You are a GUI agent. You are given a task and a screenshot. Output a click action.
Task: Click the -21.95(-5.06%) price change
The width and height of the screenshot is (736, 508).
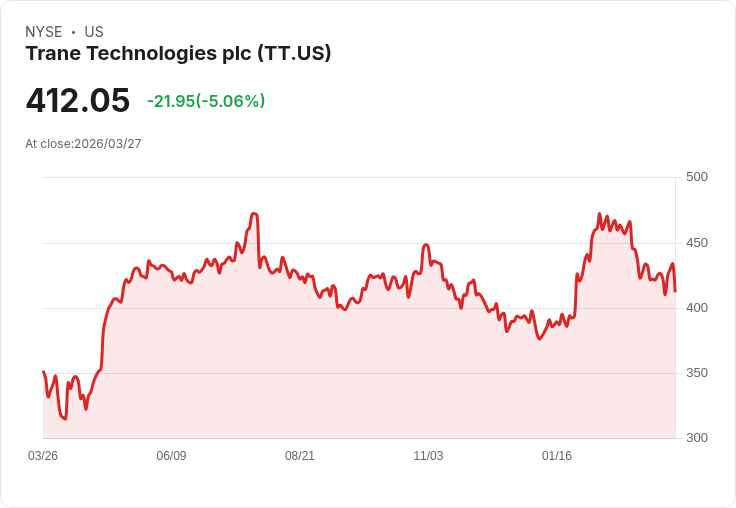tap(206, 101)
